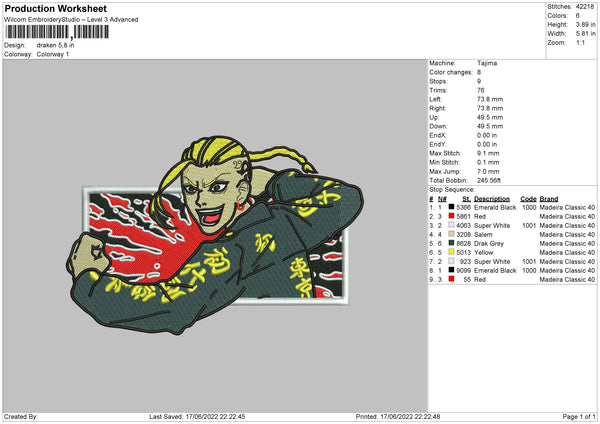
Task: Pick the Yellow color swatch in row 6
Action: point(451,252)
